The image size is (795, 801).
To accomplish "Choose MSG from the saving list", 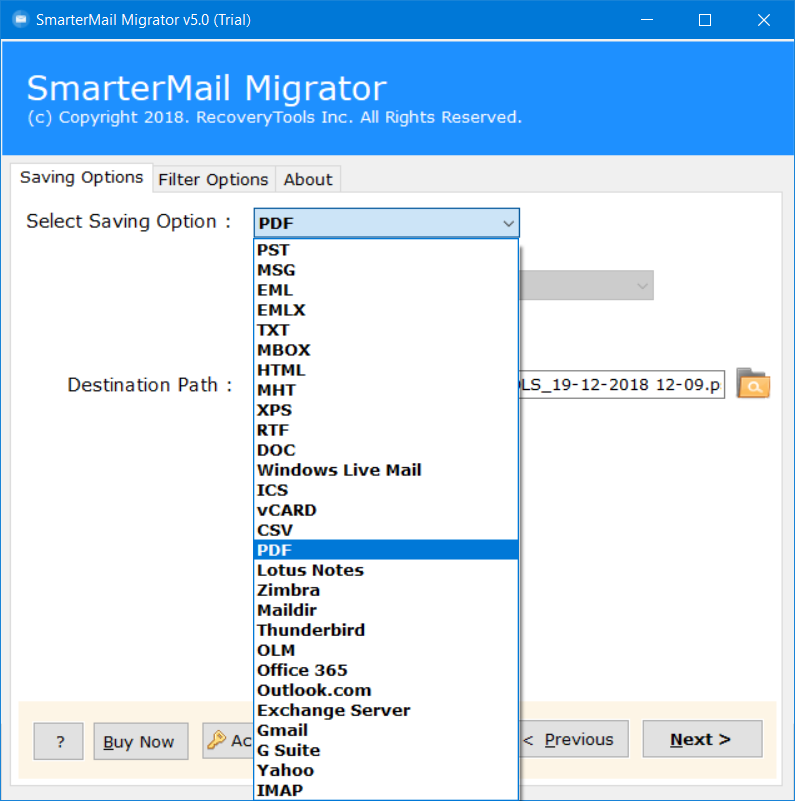I will coord(386,270).
